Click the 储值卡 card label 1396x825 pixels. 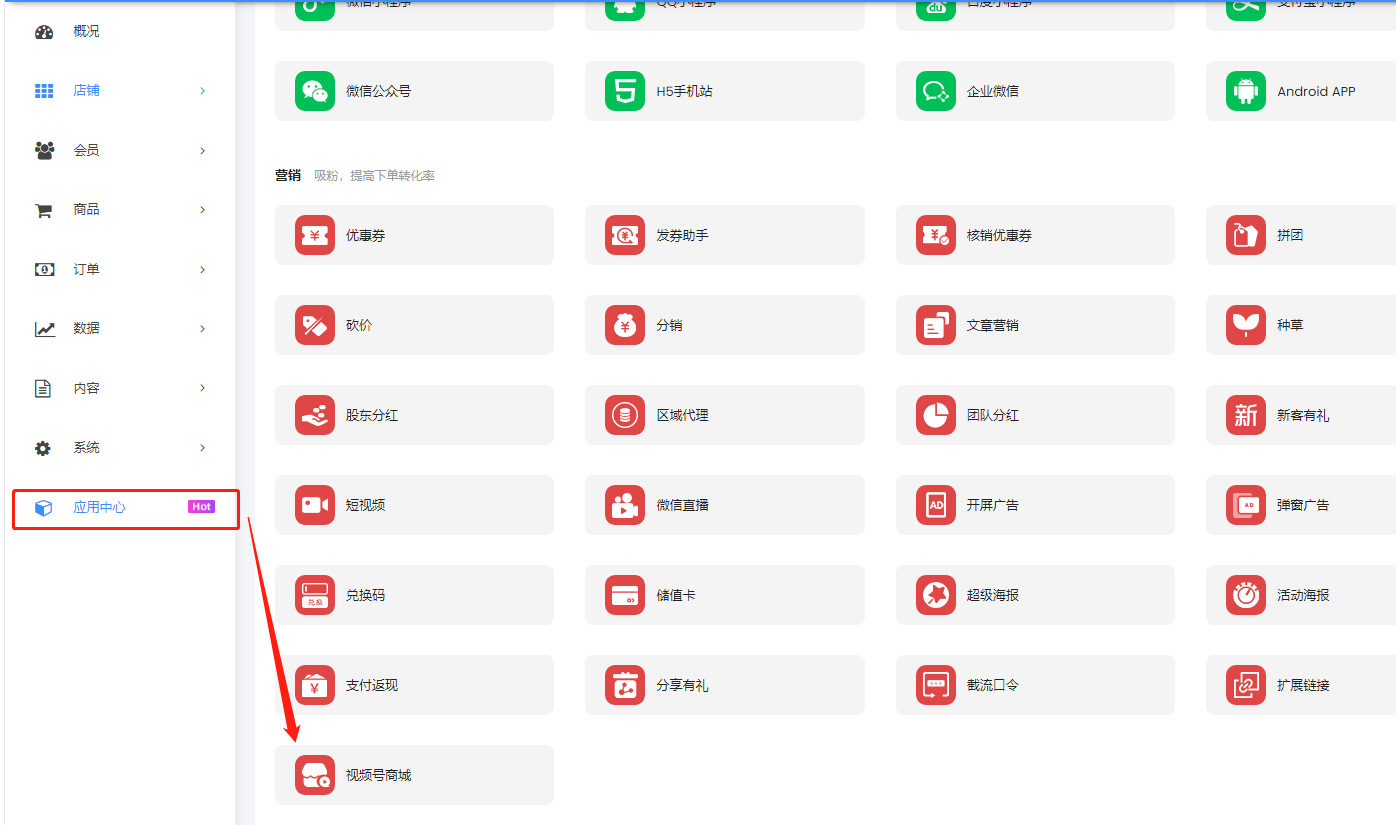tap(675, 595)
